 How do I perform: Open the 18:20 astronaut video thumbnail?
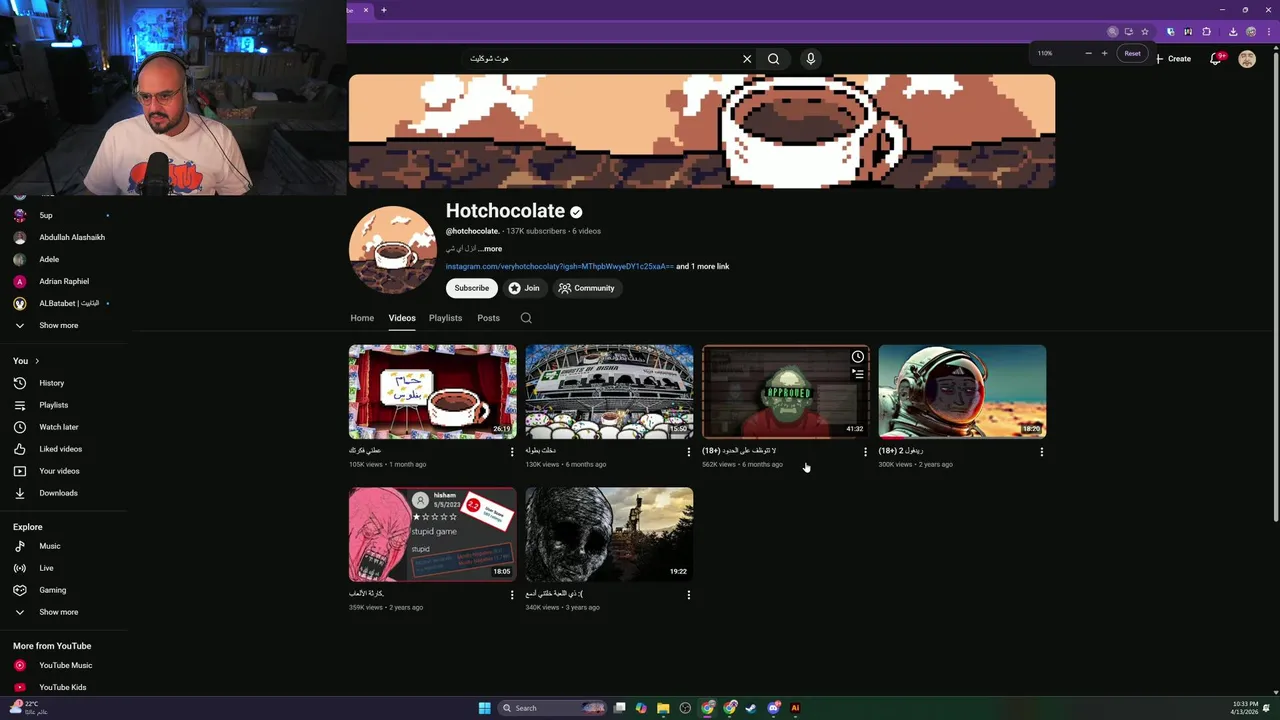click(x=962, y=392)
